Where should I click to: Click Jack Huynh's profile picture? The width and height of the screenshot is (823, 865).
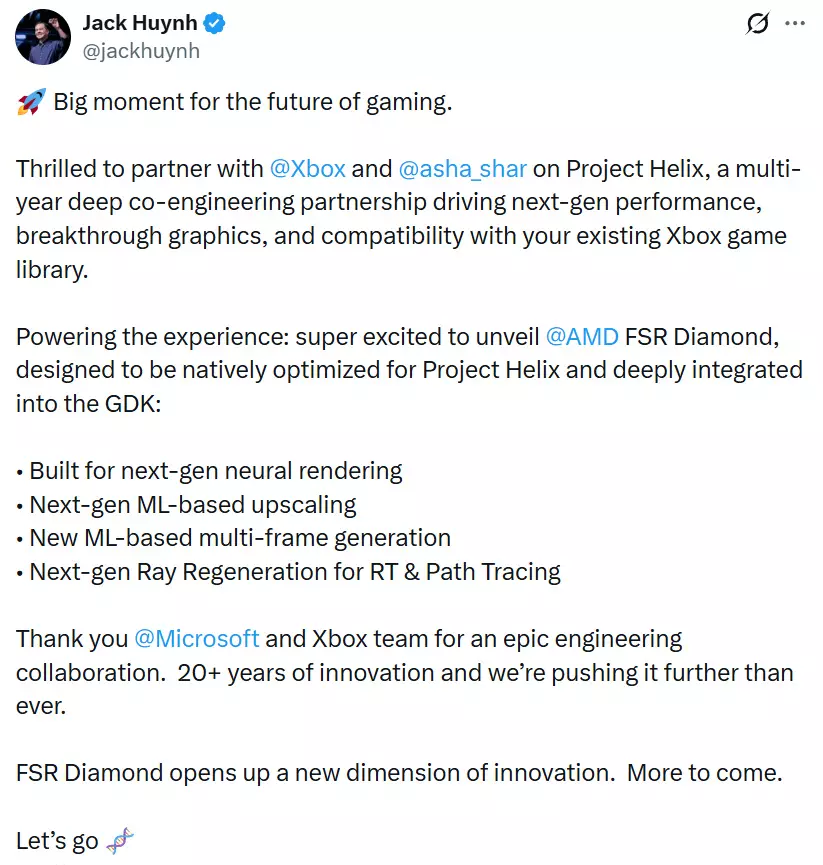(x=43, y=37)
